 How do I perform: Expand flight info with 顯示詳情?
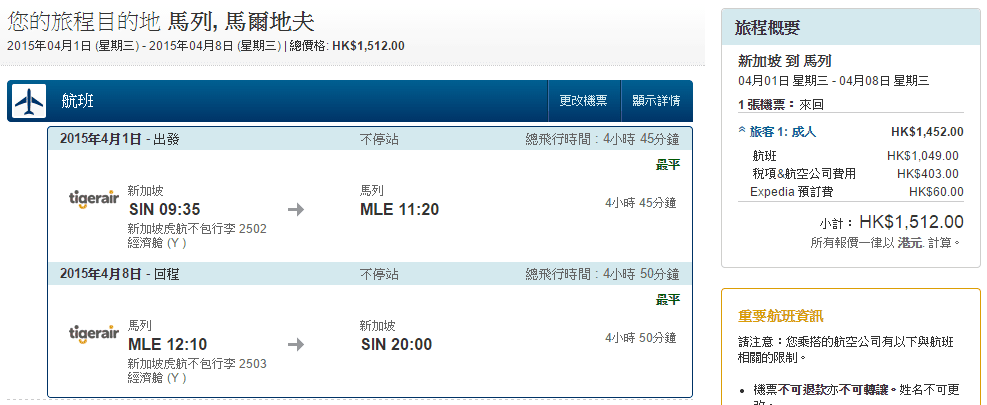coord(656,101)
